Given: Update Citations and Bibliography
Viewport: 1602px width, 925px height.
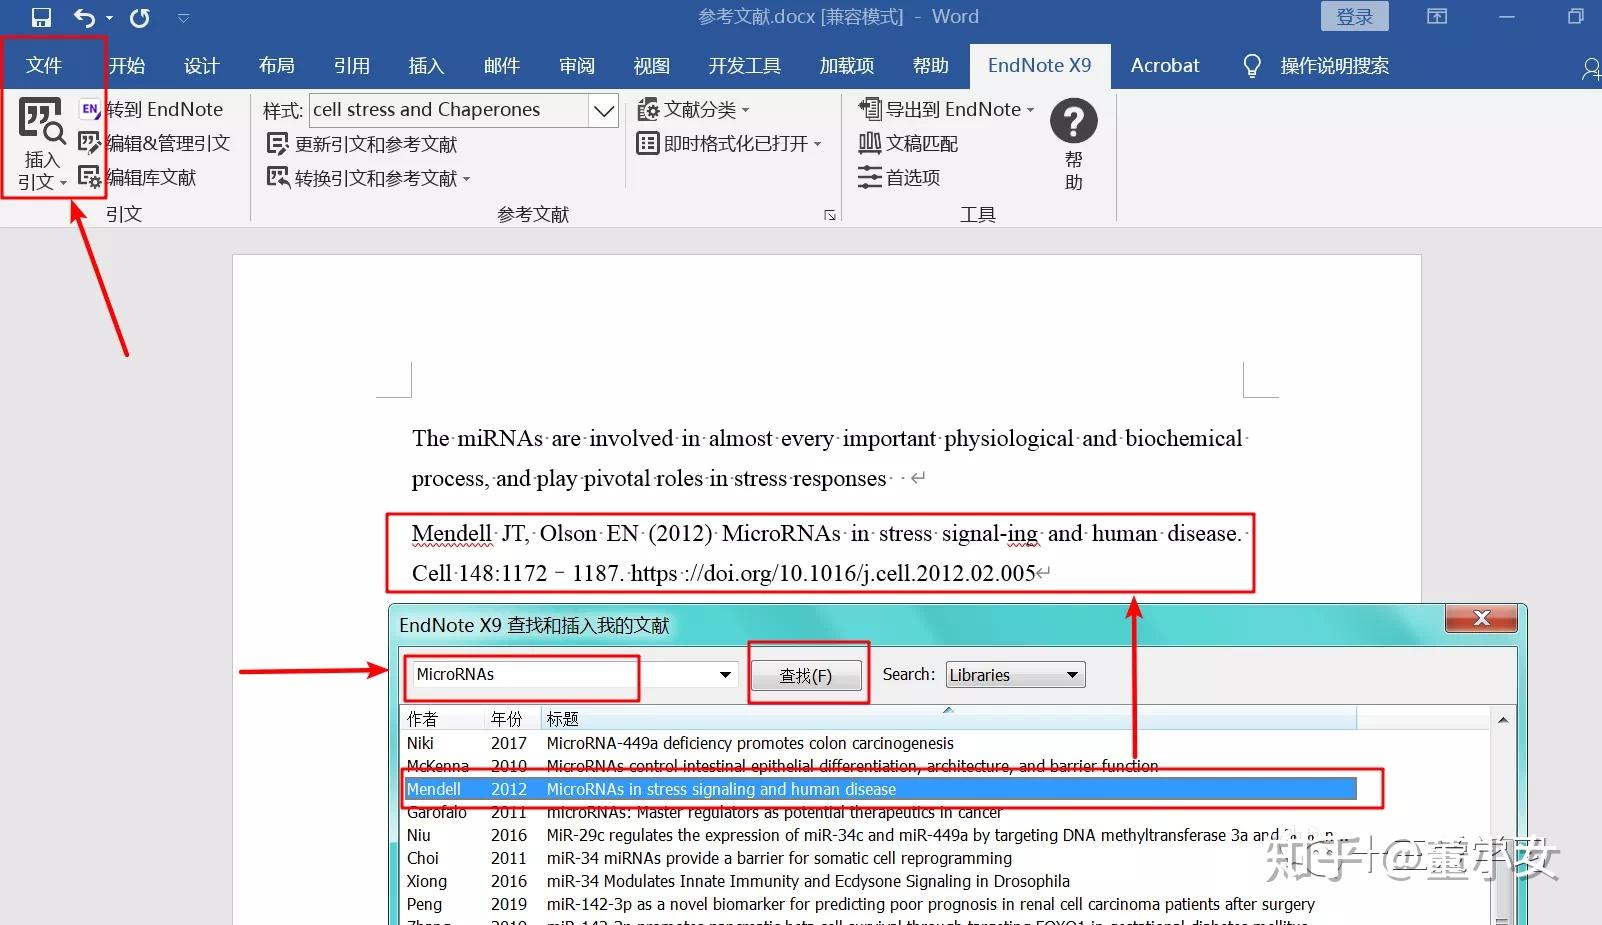Looking at the screenshot, I should tap(365, 143).
